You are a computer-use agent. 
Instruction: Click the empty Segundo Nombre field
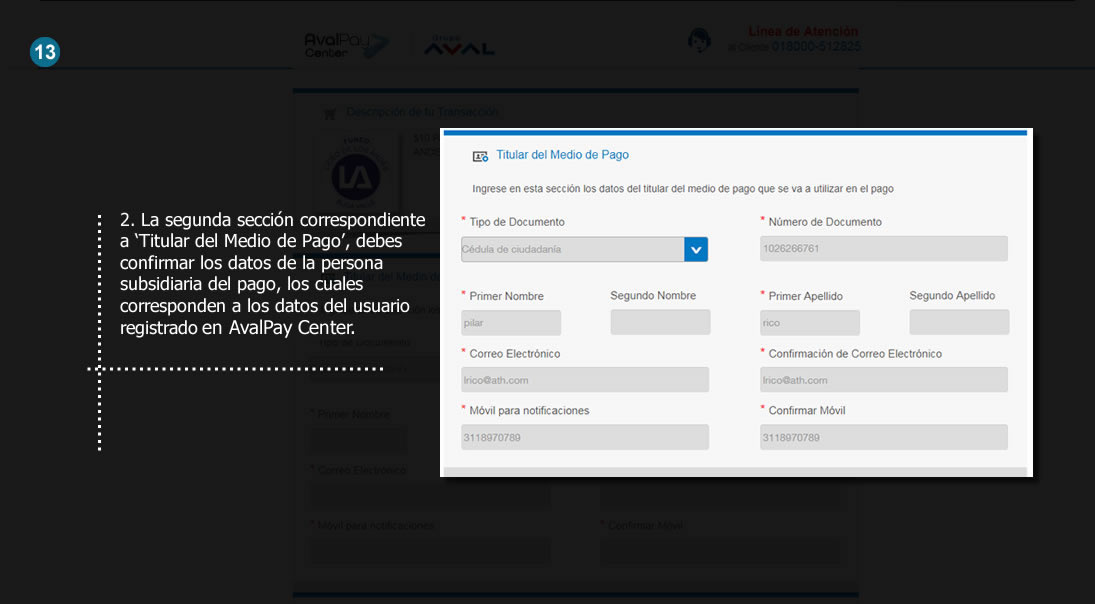coord(660,322)
